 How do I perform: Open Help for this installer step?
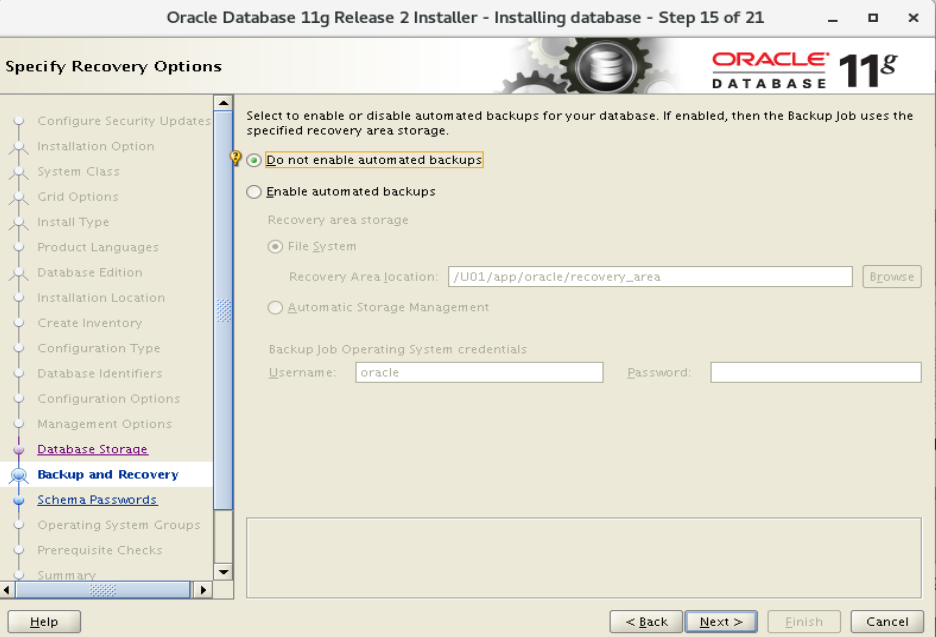tap(44, 621)
